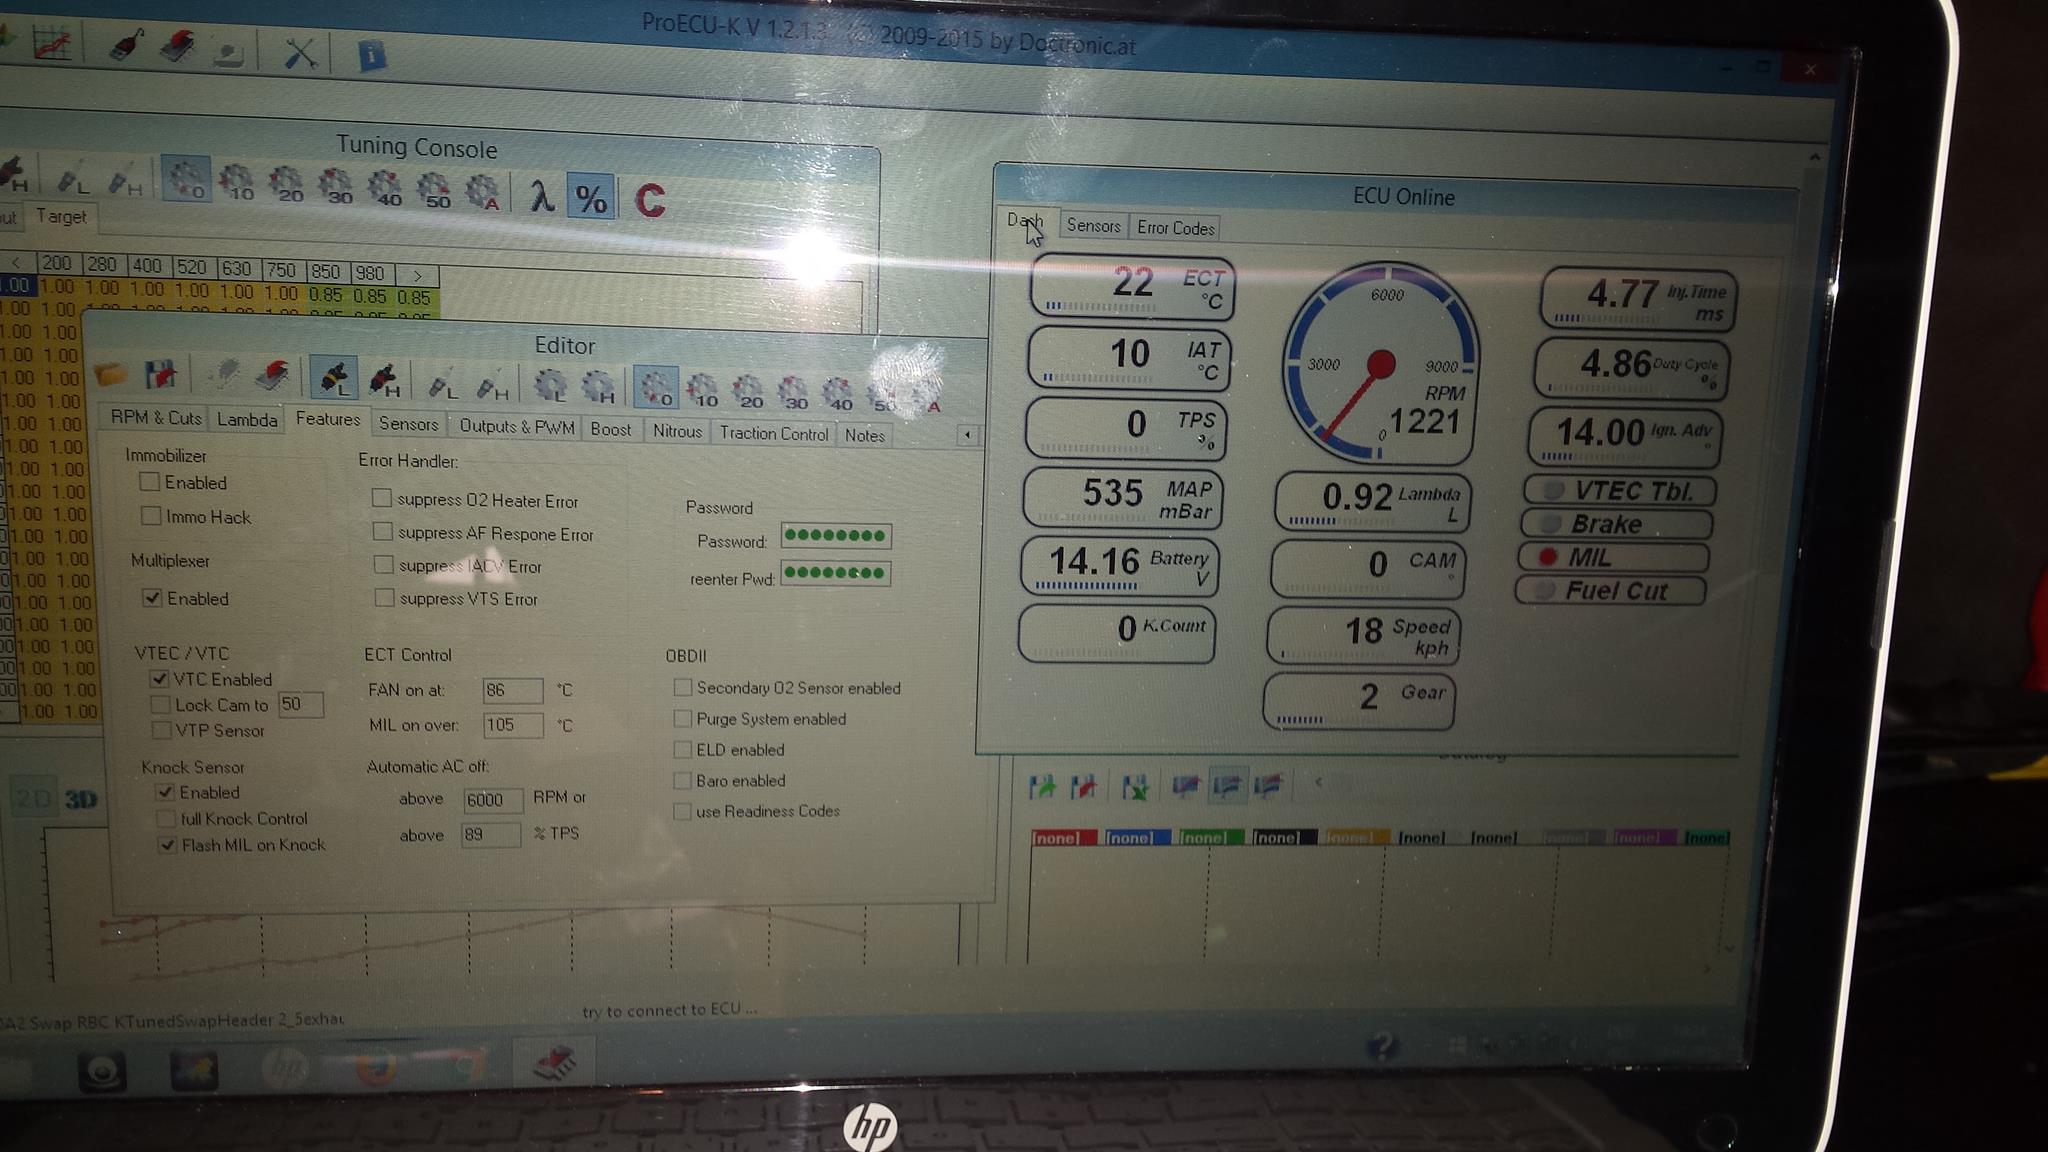Select the low cam injector L icon in Editor
The height and width of the screenshot is (1152, 2048).
[333, 378]
